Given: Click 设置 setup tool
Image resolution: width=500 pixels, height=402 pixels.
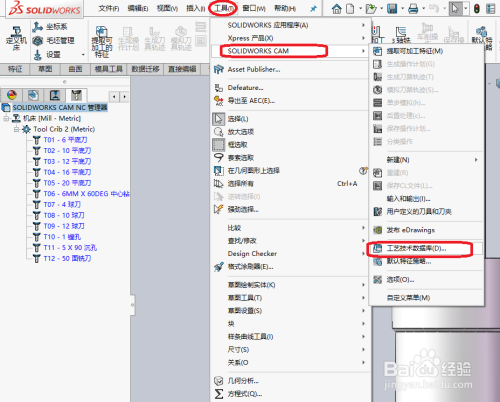Looking at the screenshot, I should (x=47, y=54).
